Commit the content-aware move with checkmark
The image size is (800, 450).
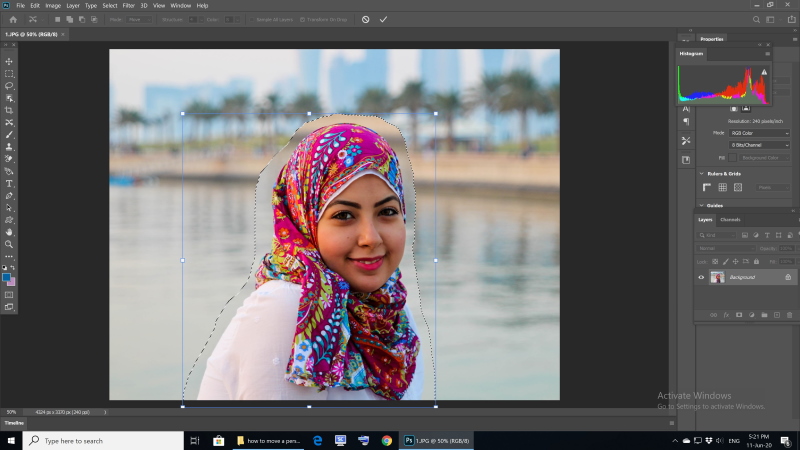tap(383, 19)
